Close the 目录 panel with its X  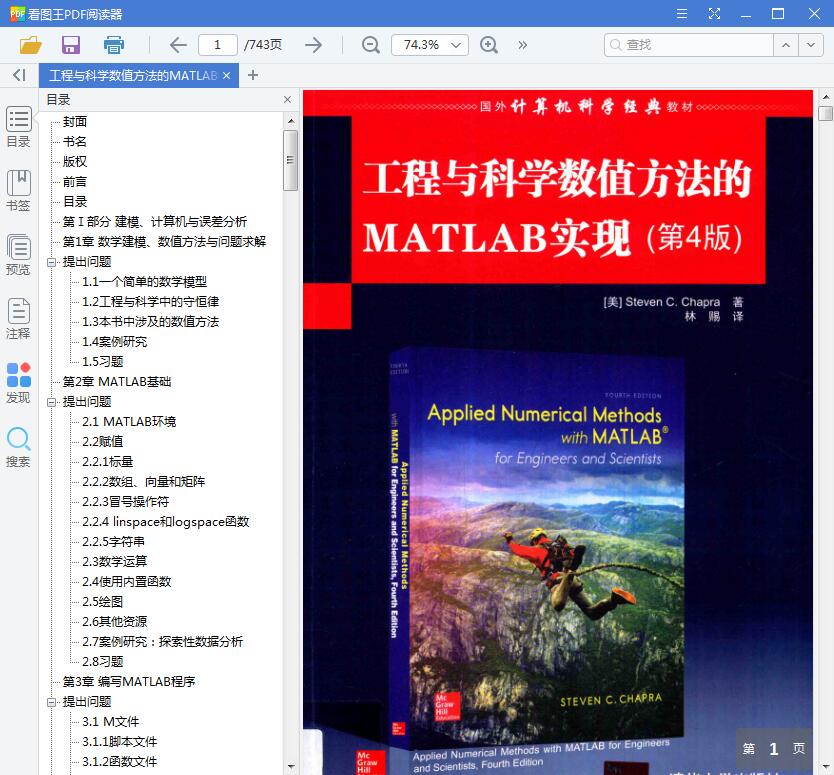click(287, 99)
